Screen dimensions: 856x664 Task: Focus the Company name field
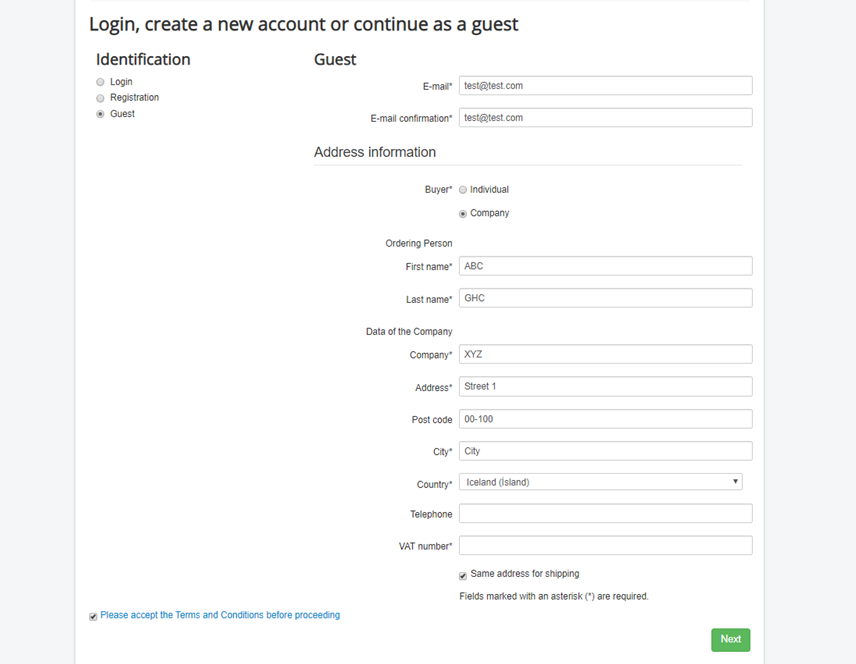tap(605, 354)
